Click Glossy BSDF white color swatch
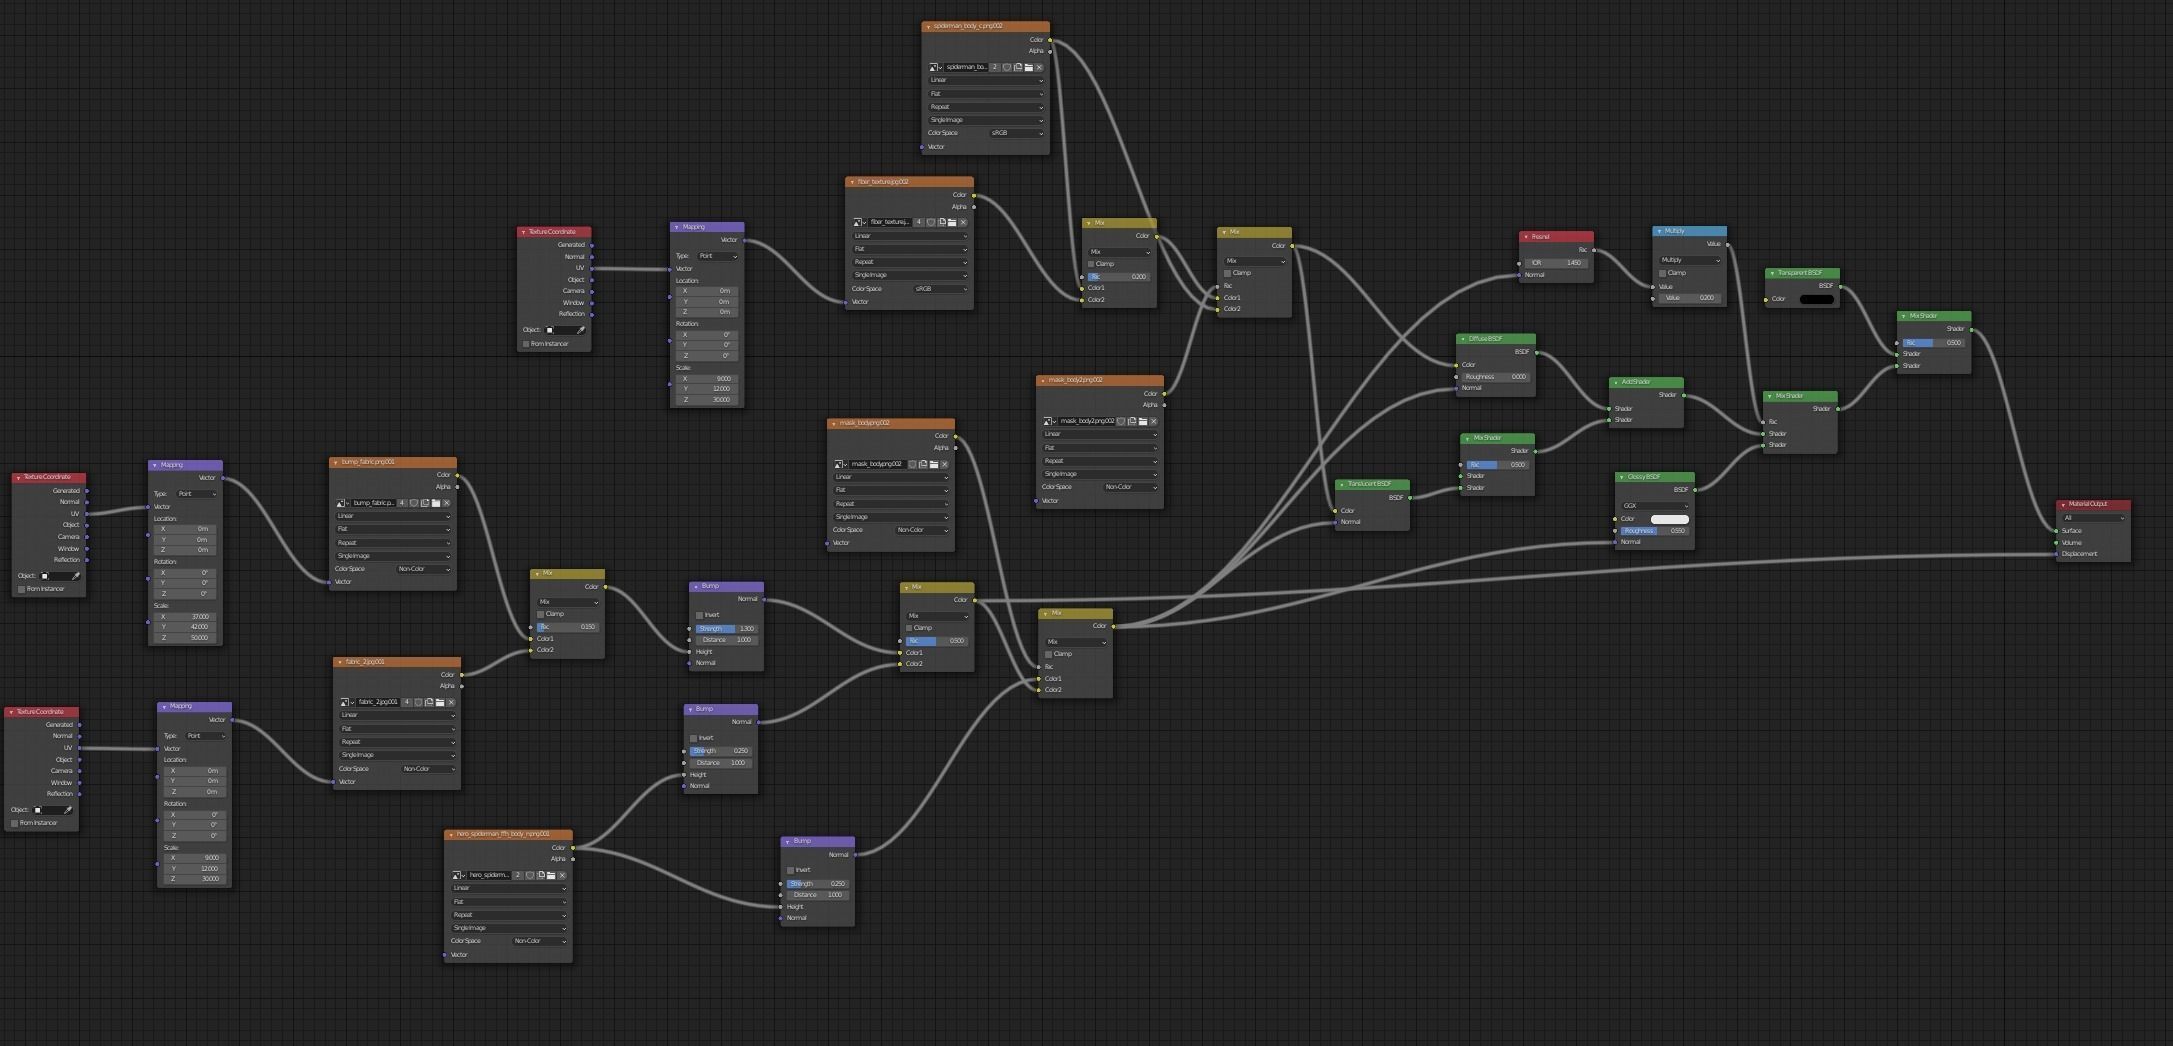Image resolution: width=2173 pixels, height=1046 pixels. [1669, 519]
